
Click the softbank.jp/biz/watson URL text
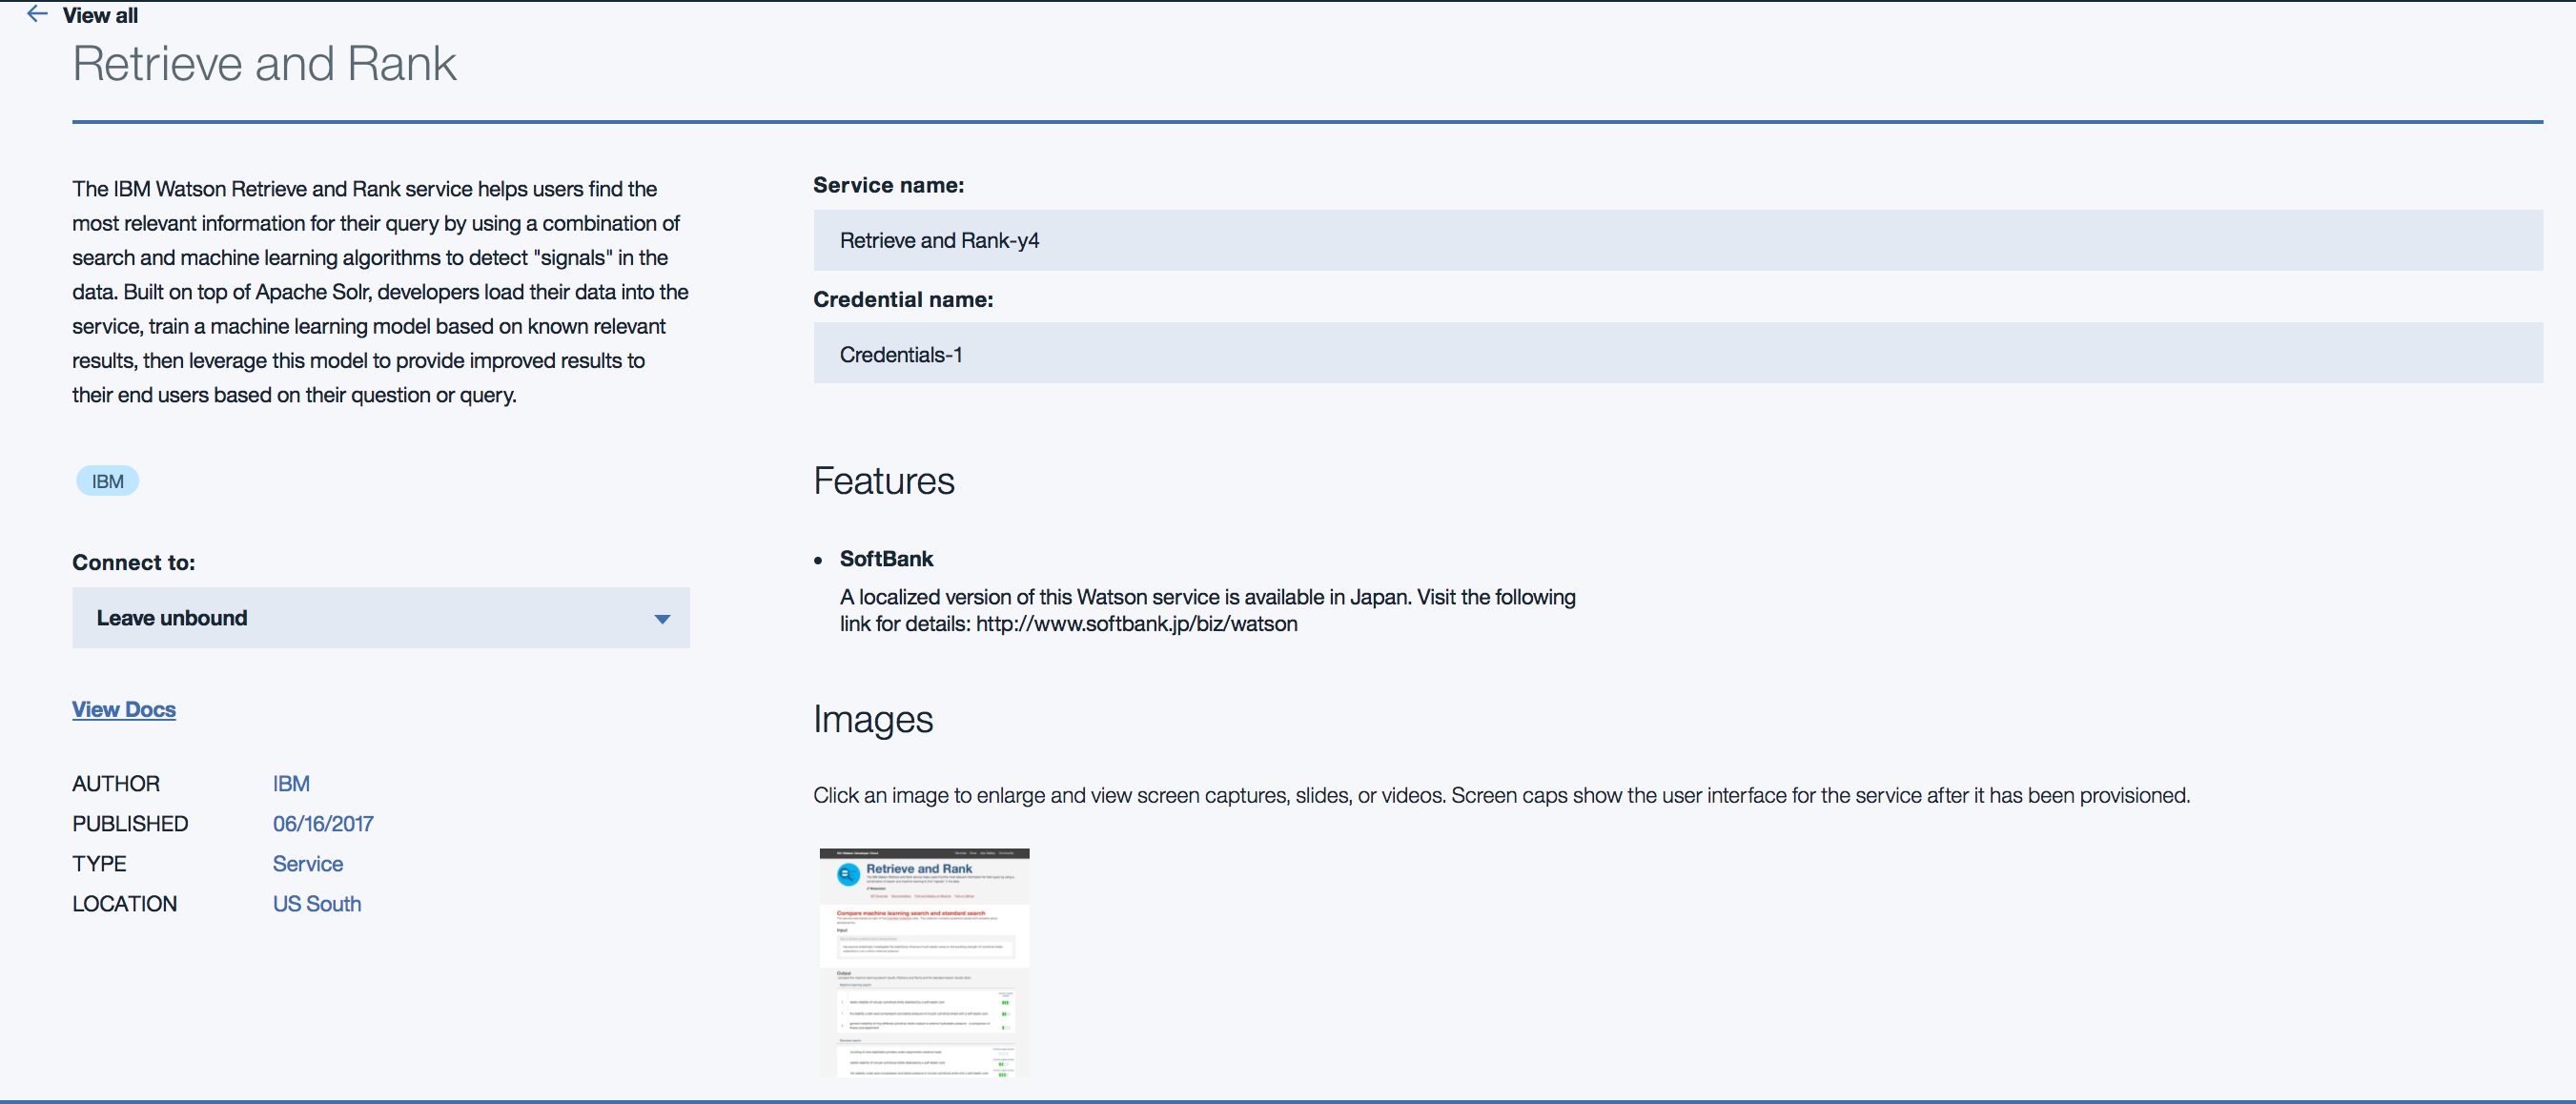coord(1136,623)
